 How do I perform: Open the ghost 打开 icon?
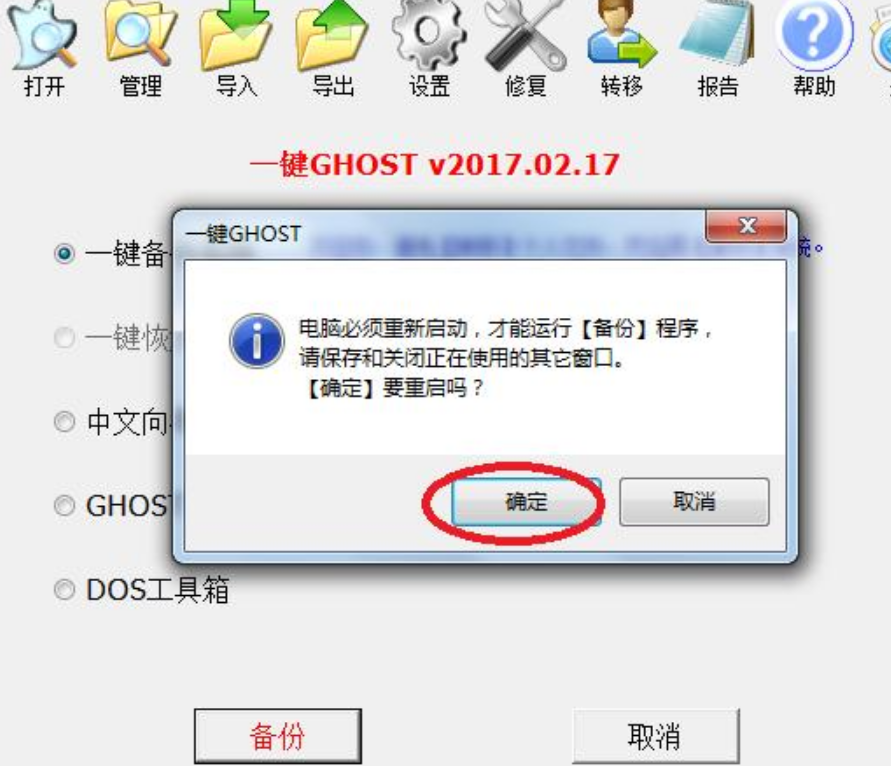click(43, 35)
